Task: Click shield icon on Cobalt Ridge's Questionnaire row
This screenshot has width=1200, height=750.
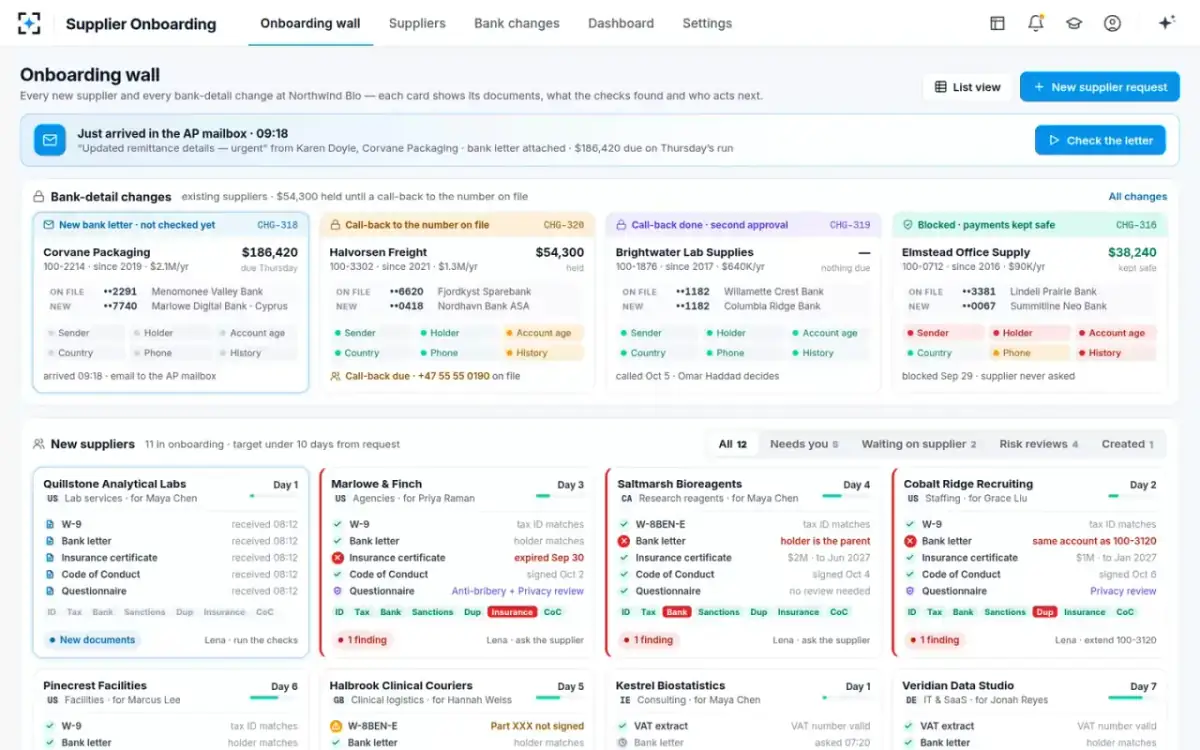Action: point(910,591)
